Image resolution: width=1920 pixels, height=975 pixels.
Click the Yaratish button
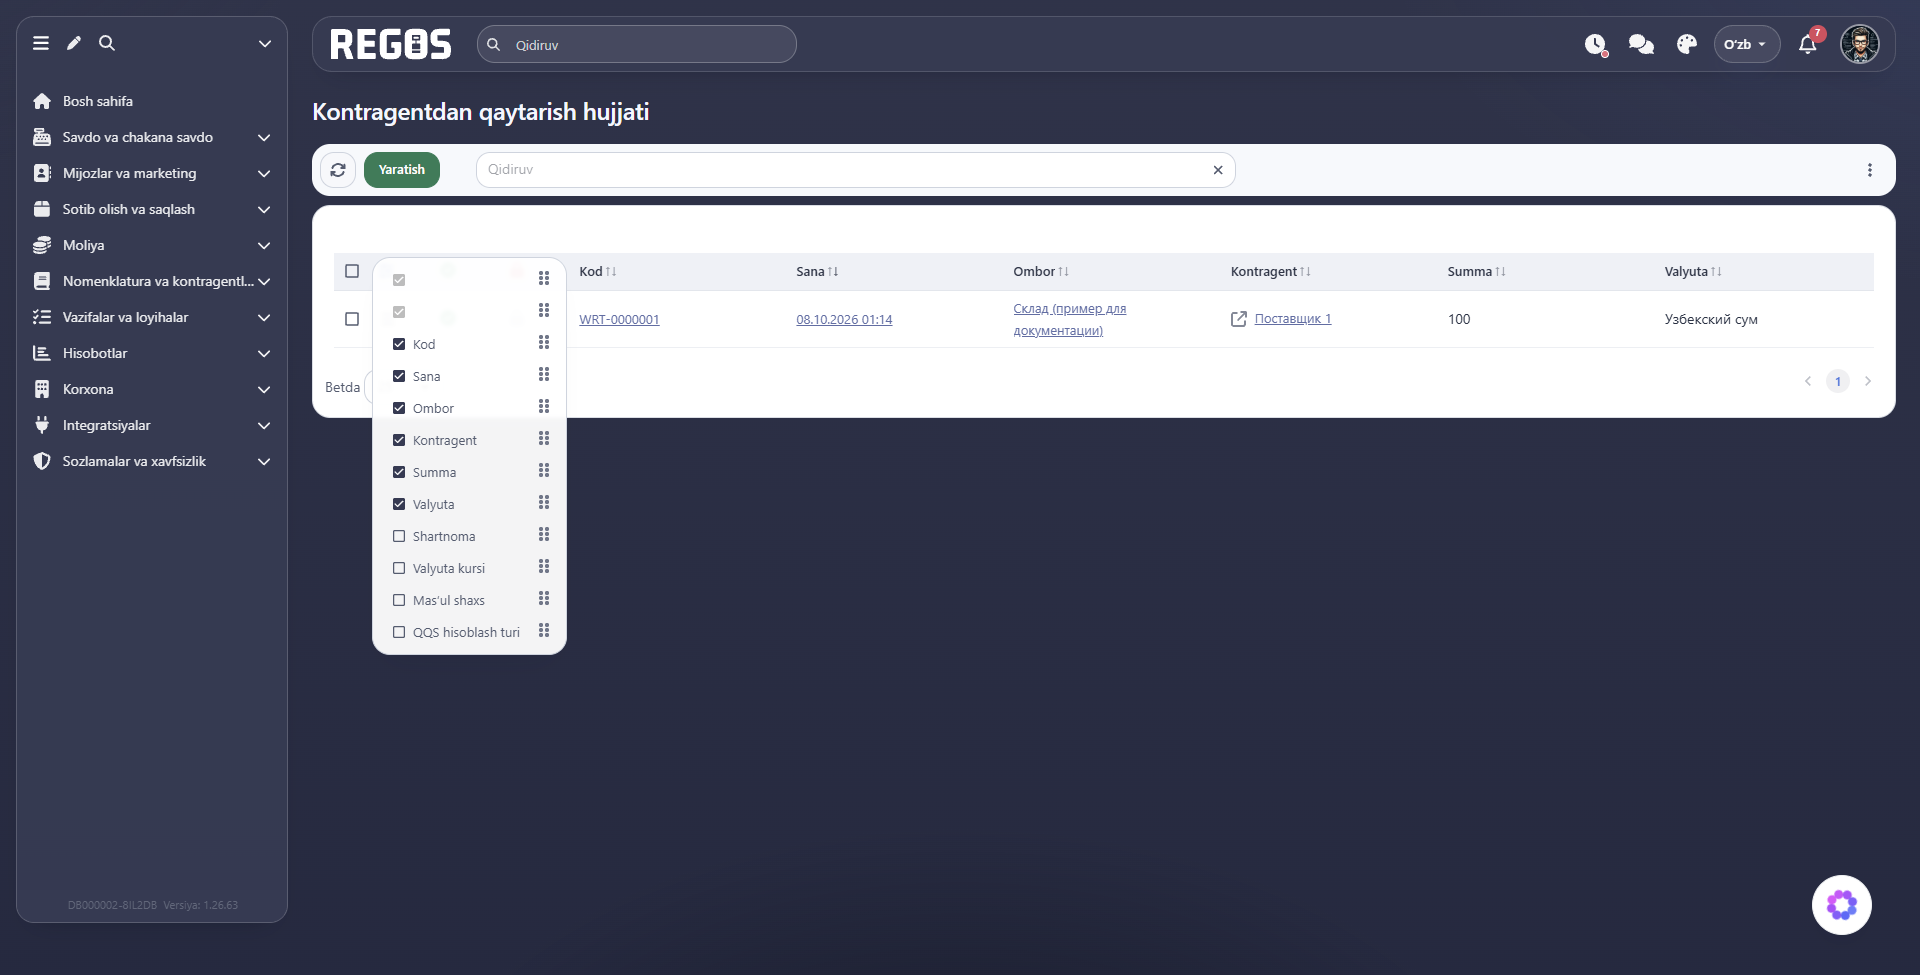[402, 170]
